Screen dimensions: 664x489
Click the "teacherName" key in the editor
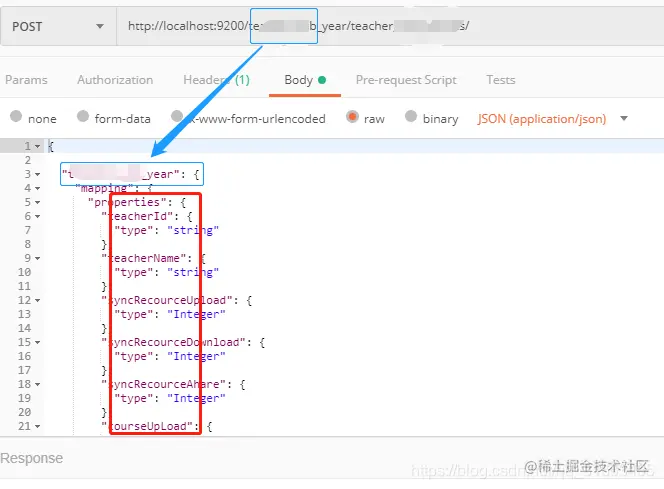(x=144, y=258)
